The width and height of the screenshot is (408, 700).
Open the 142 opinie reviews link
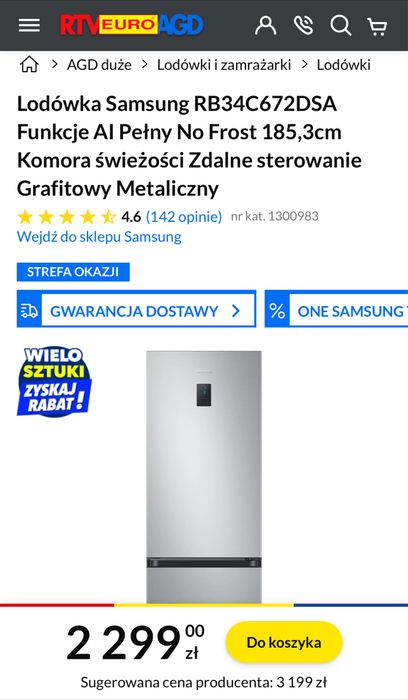pyautogui.click(x=184, y=217)
